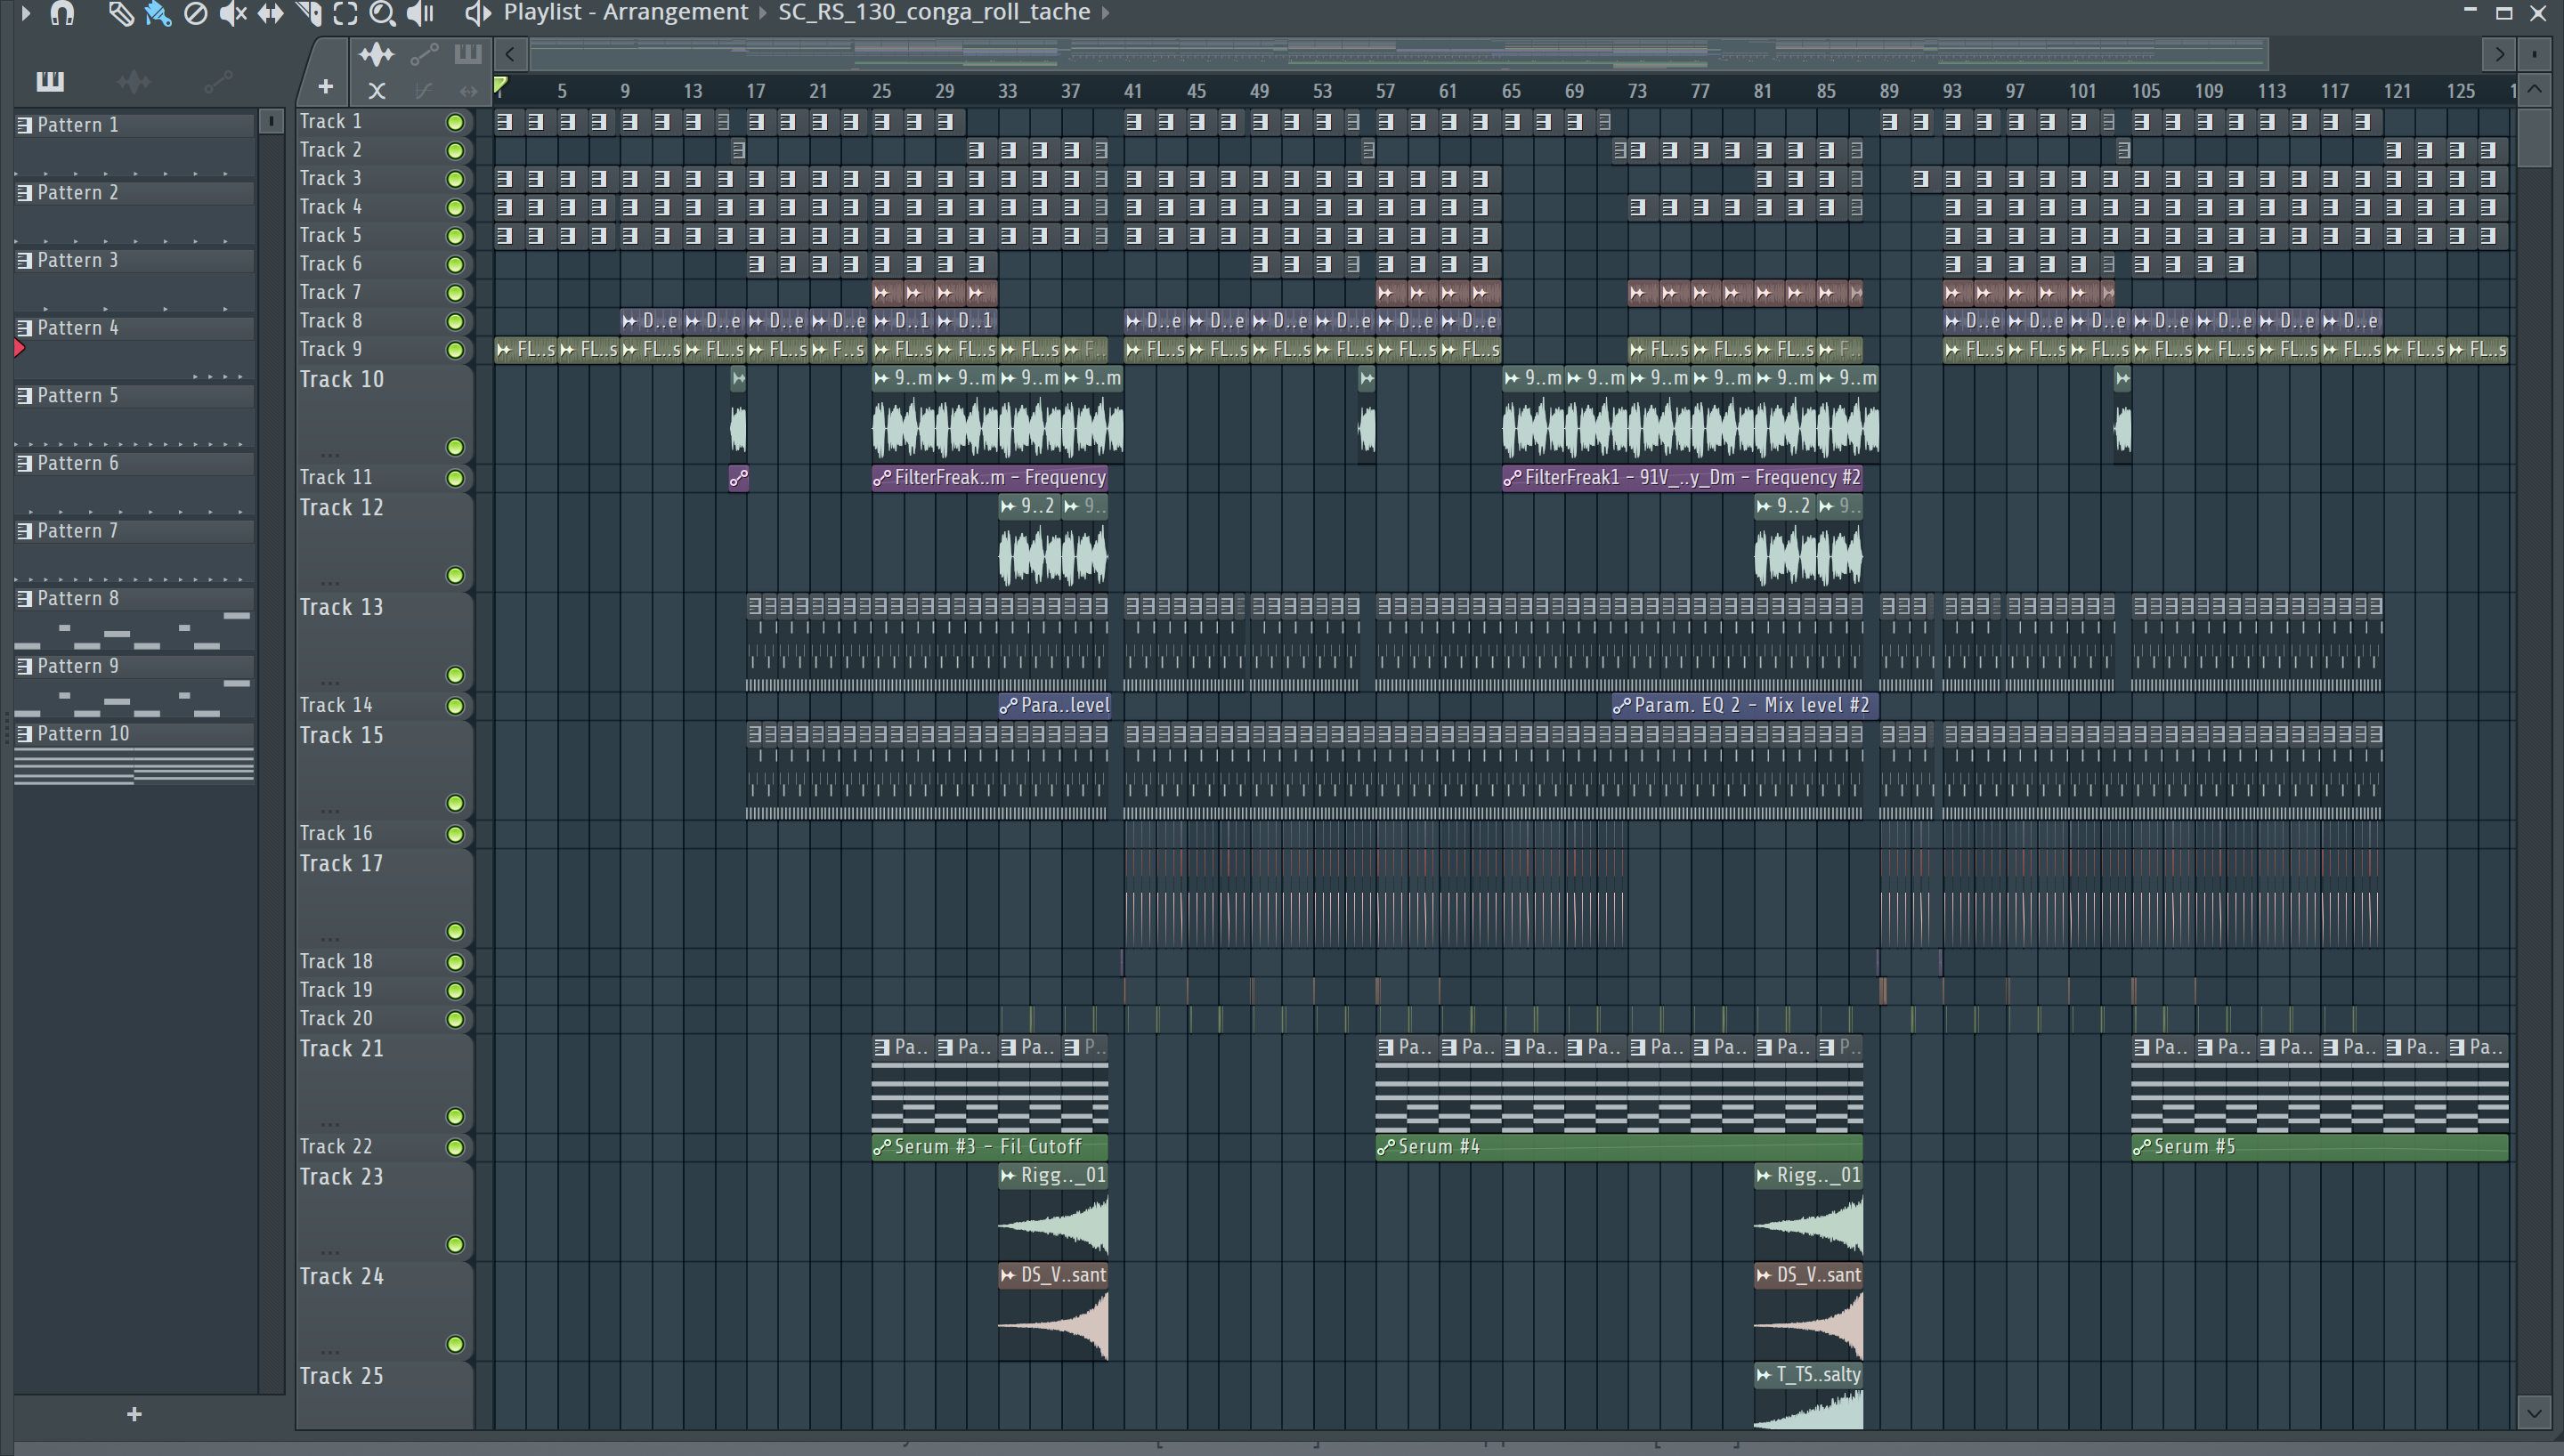Toggle the magnet snap tool
This screenshot has width=2564, height=1456.
point(63,13)
